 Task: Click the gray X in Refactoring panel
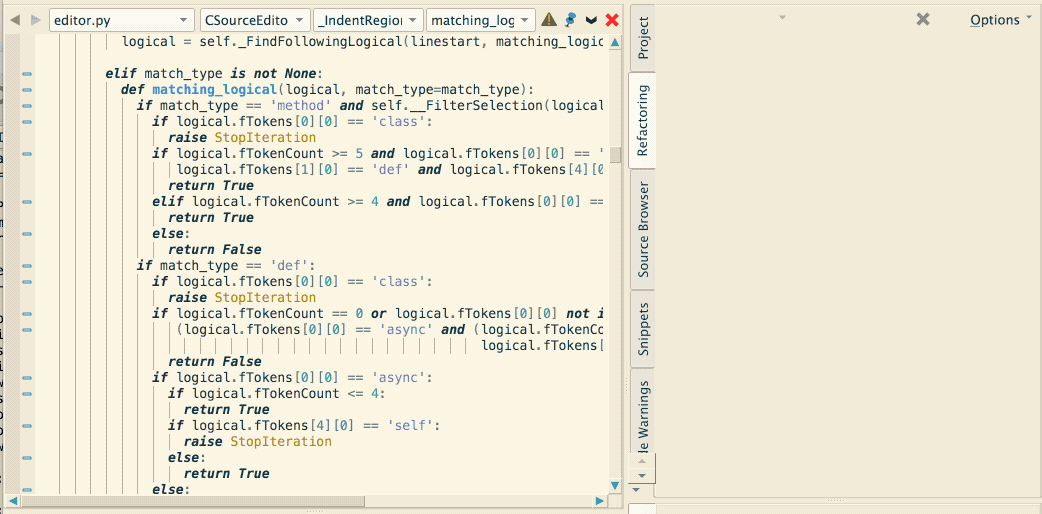point(923,19)
